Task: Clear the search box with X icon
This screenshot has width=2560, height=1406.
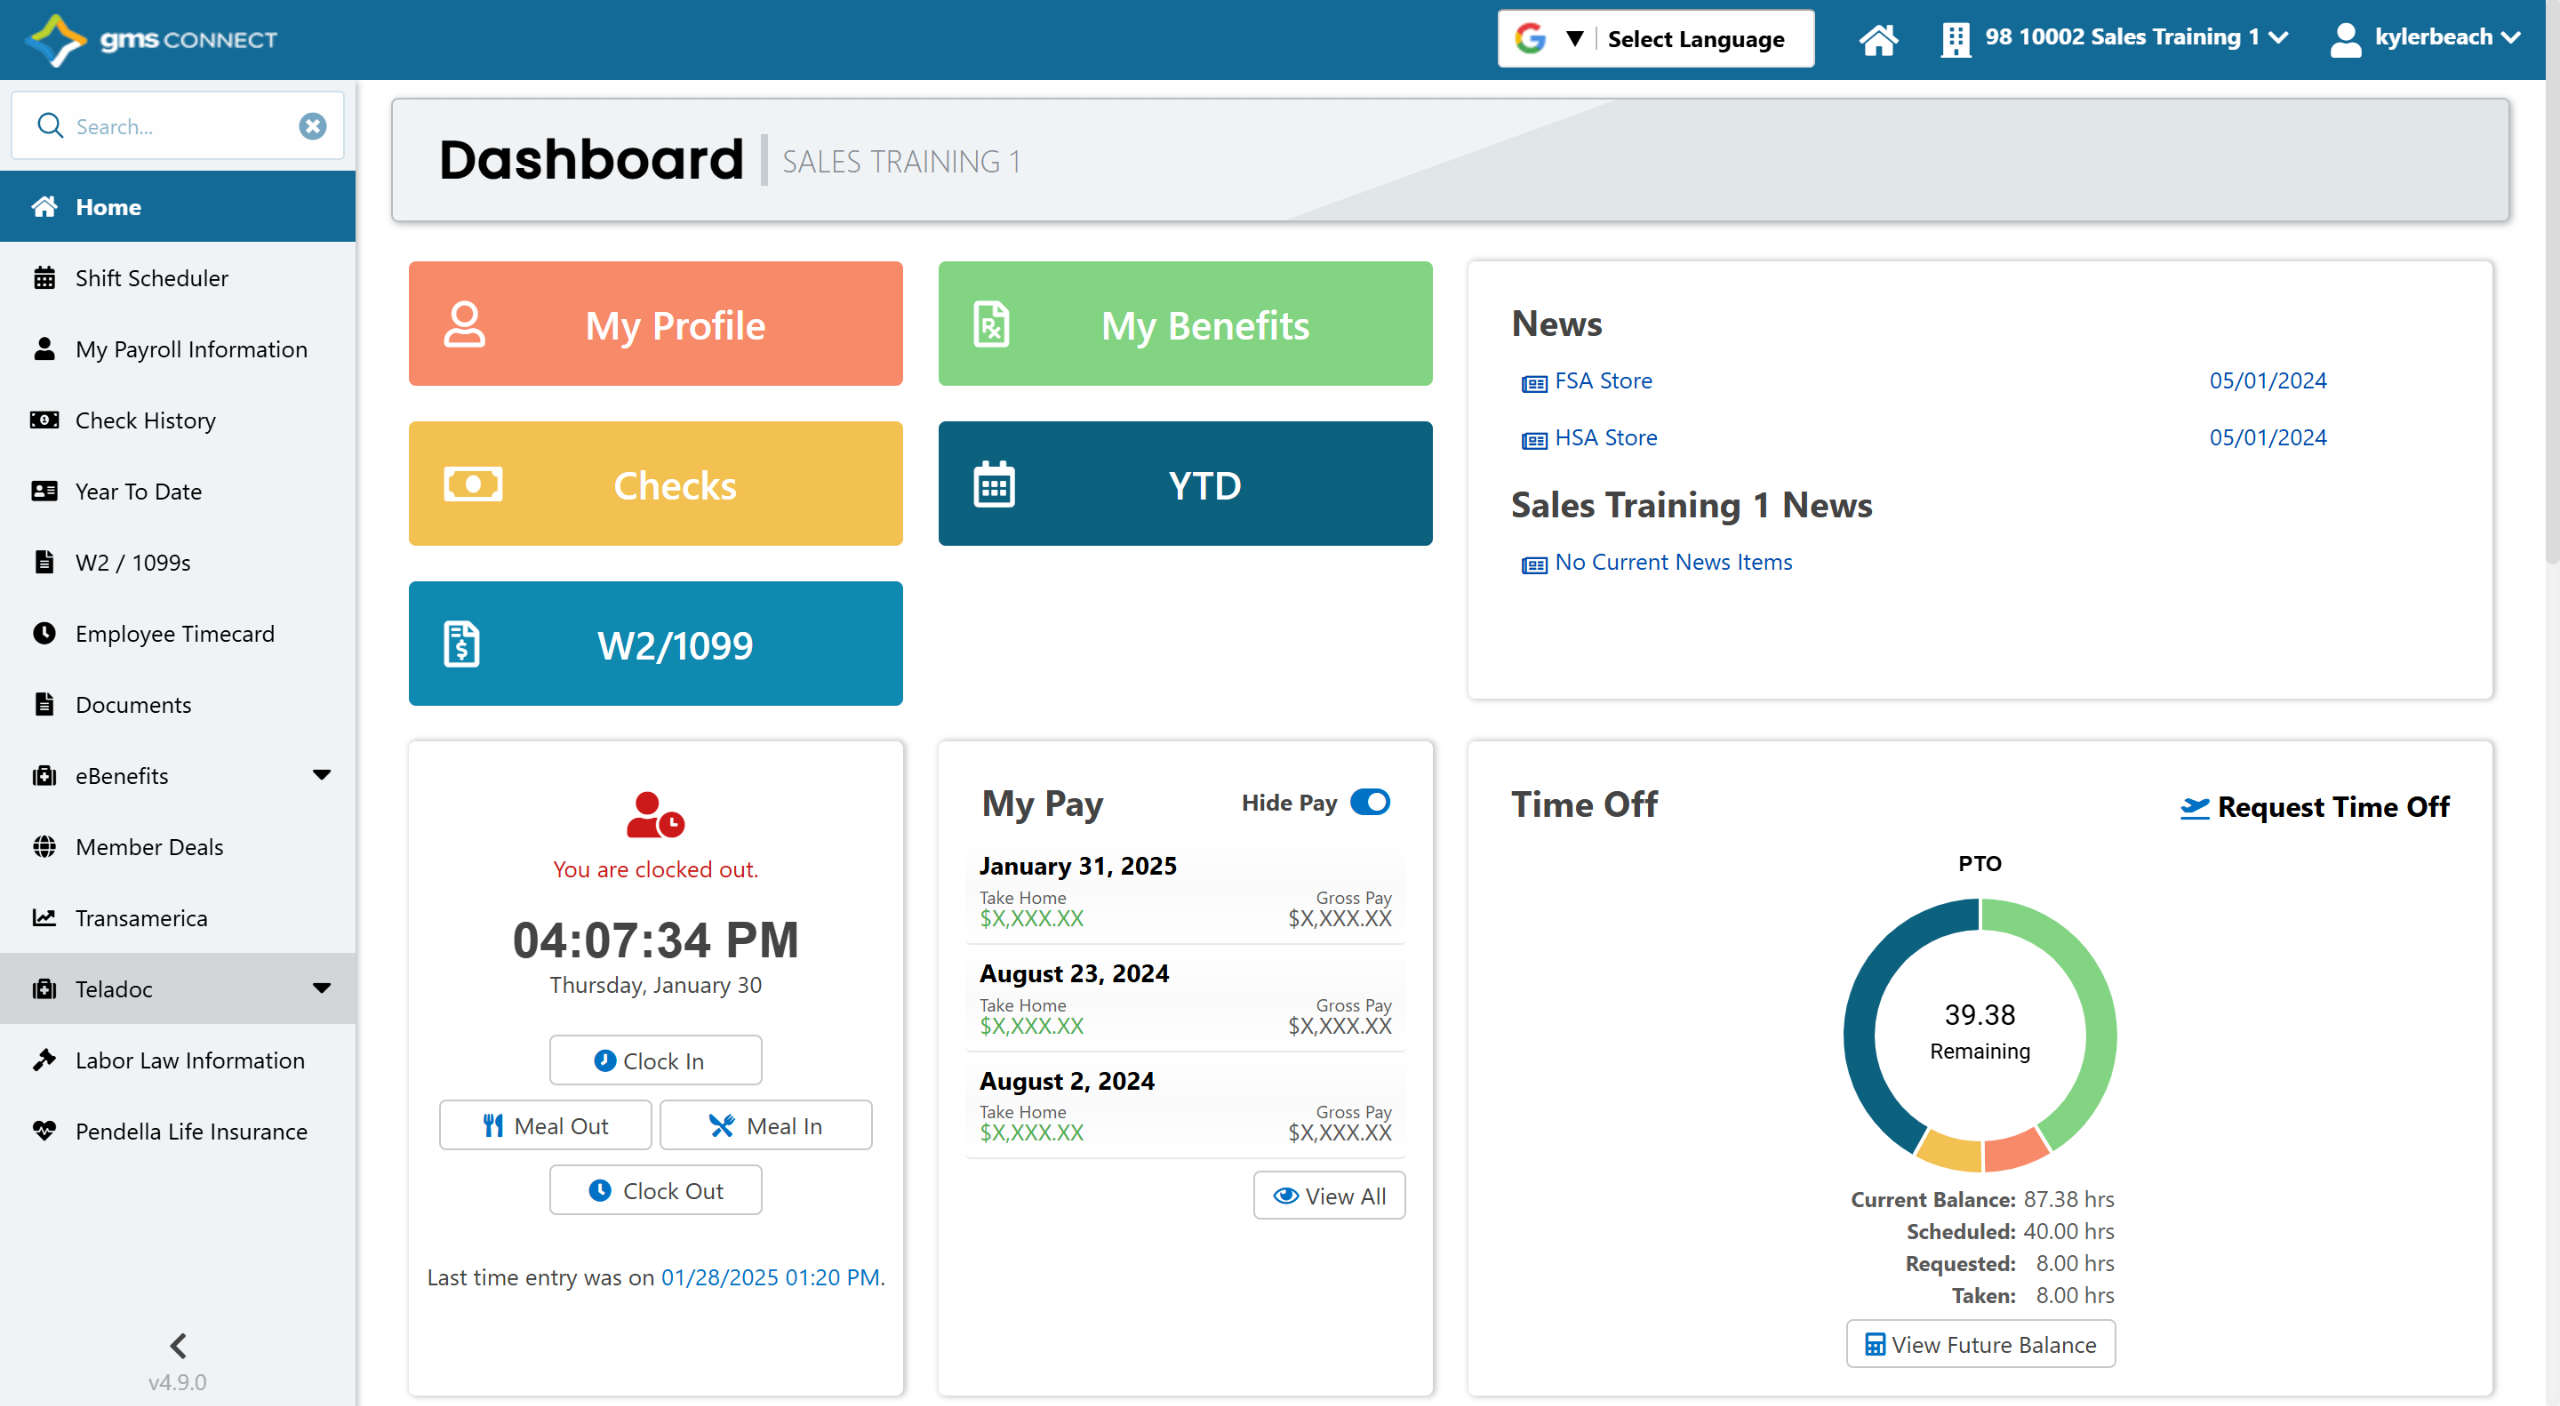Action: (x=312, y=126)
